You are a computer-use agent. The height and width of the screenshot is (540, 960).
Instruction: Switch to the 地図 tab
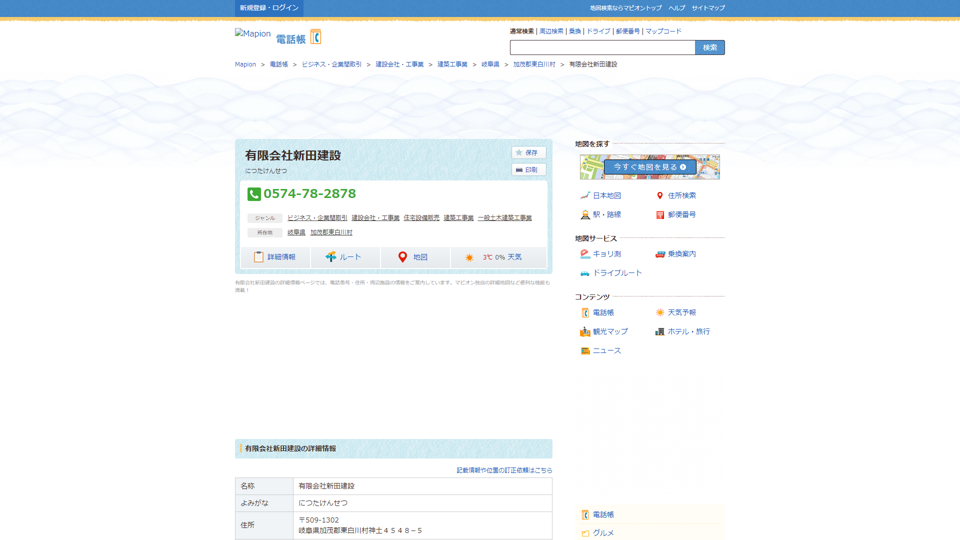click(x=414, y=257)
